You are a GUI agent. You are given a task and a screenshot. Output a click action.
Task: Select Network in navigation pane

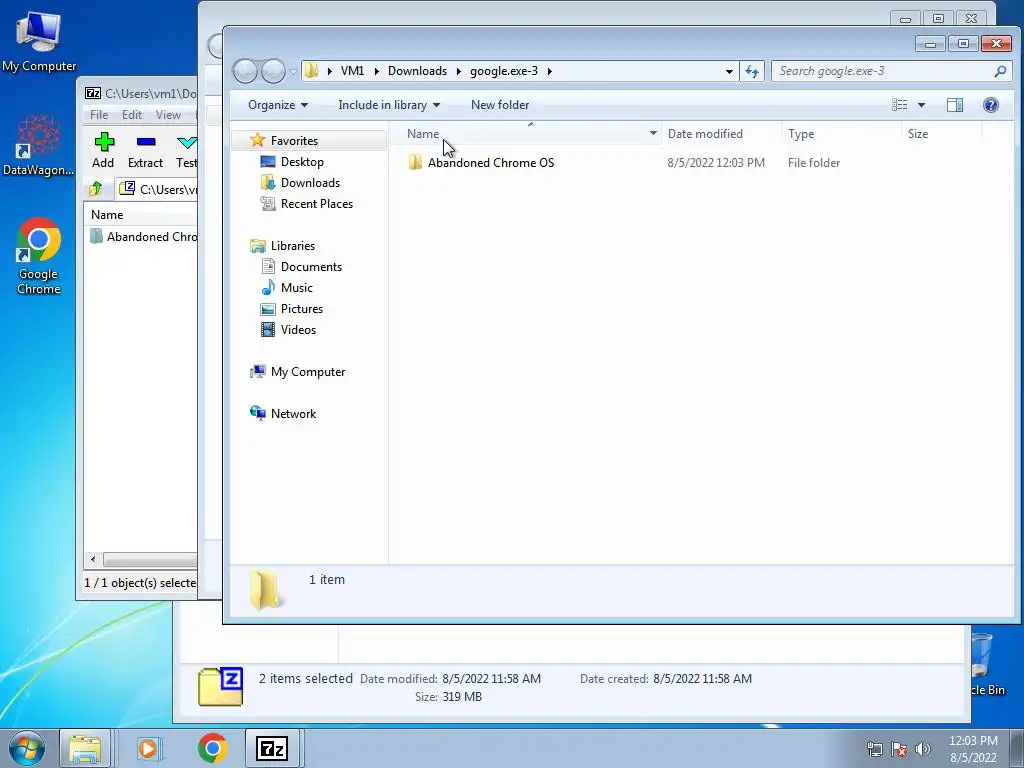(293, 413)
